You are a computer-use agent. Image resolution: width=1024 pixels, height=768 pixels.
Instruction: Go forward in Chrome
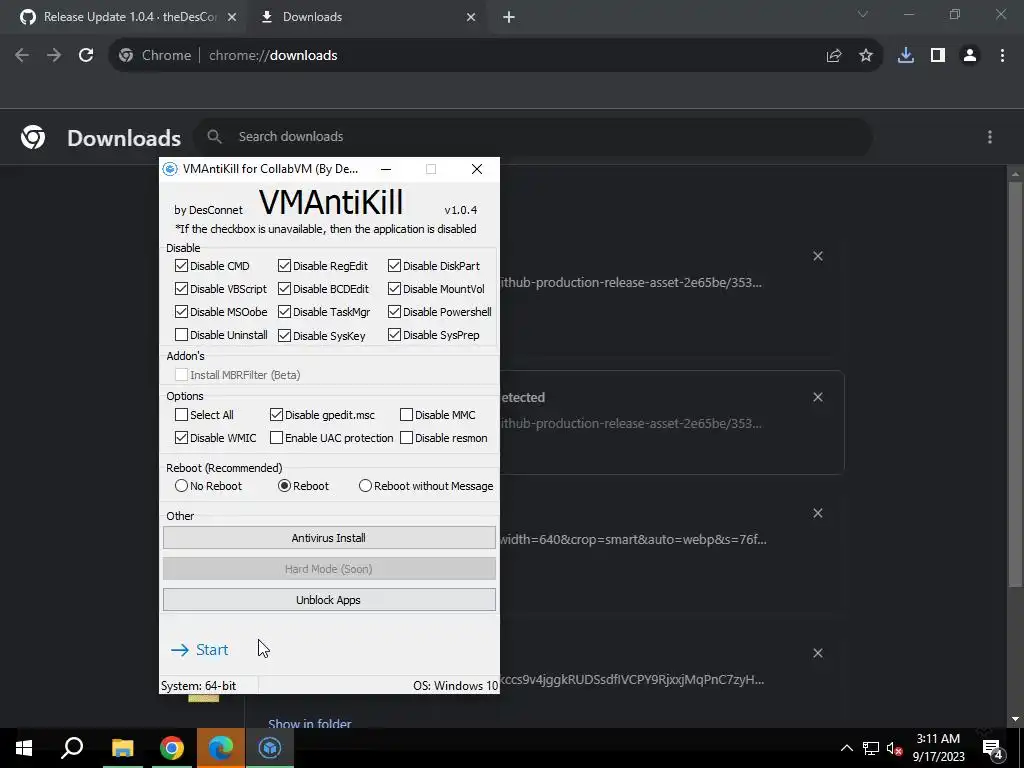tap(54, 56)
